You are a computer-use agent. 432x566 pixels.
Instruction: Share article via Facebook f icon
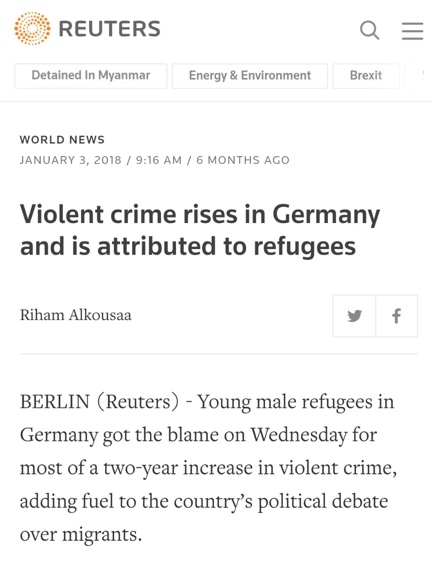(x=397, y=316)
